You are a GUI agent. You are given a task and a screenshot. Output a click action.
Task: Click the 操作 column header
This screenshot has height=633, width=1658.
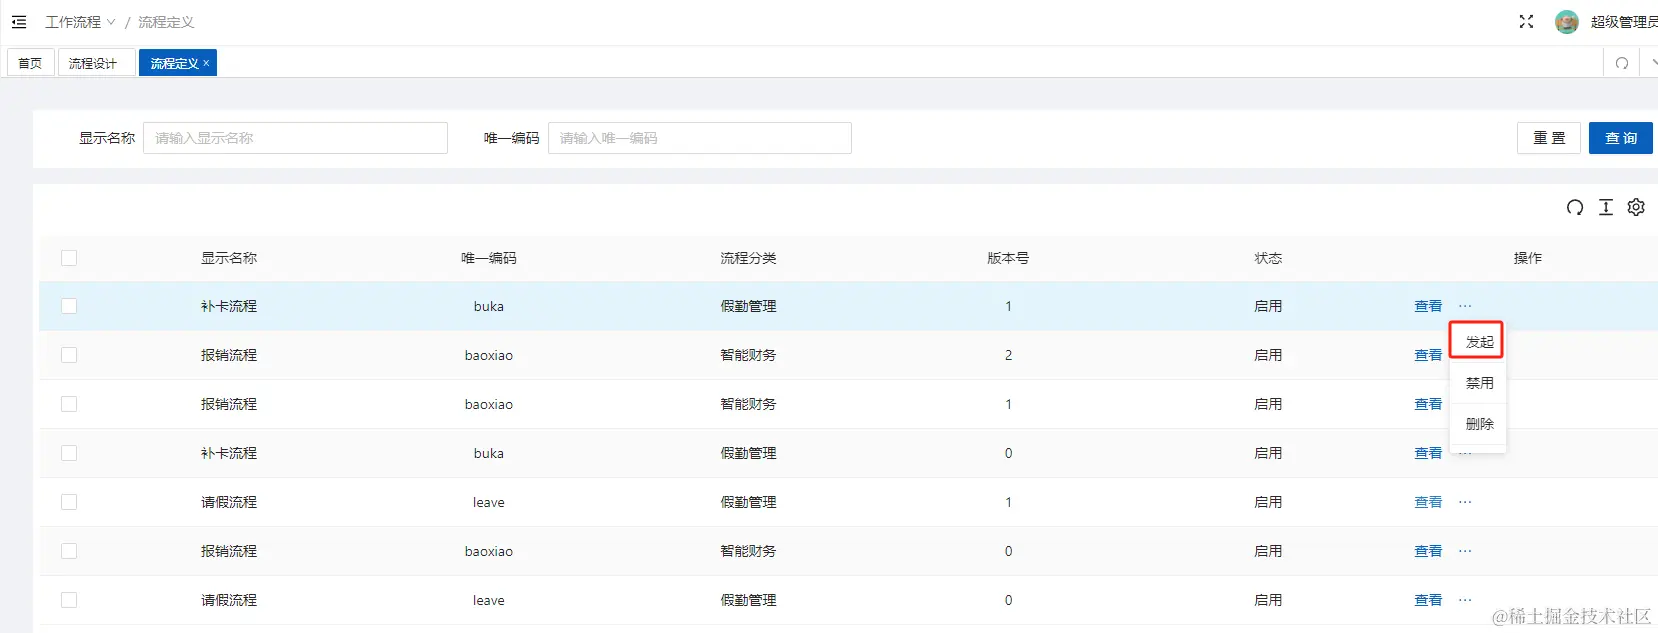(x=1528, y=258)
